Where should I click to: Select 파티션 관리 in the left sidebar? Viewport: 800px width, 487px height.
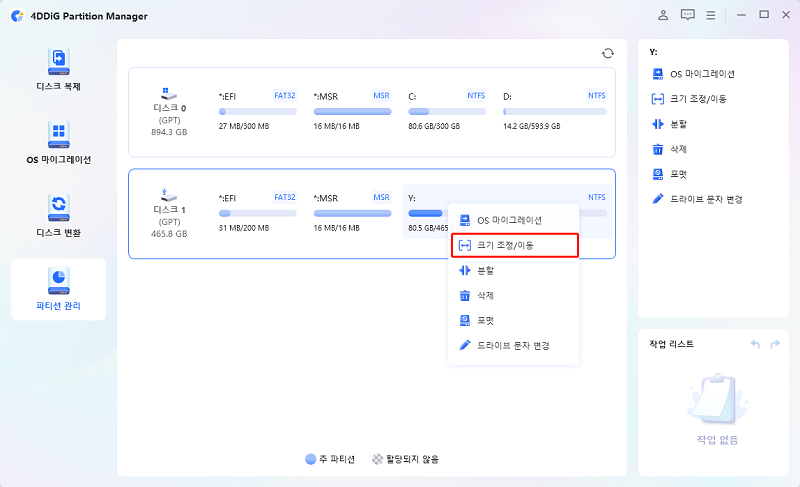(59, 289)
